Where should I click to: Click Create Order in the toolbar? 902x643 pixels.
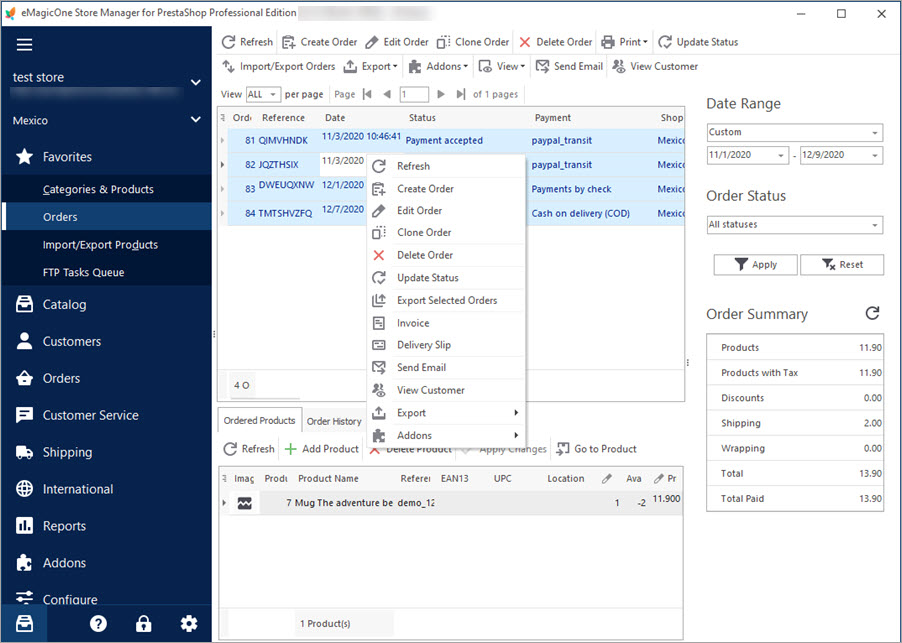[319, 42]
